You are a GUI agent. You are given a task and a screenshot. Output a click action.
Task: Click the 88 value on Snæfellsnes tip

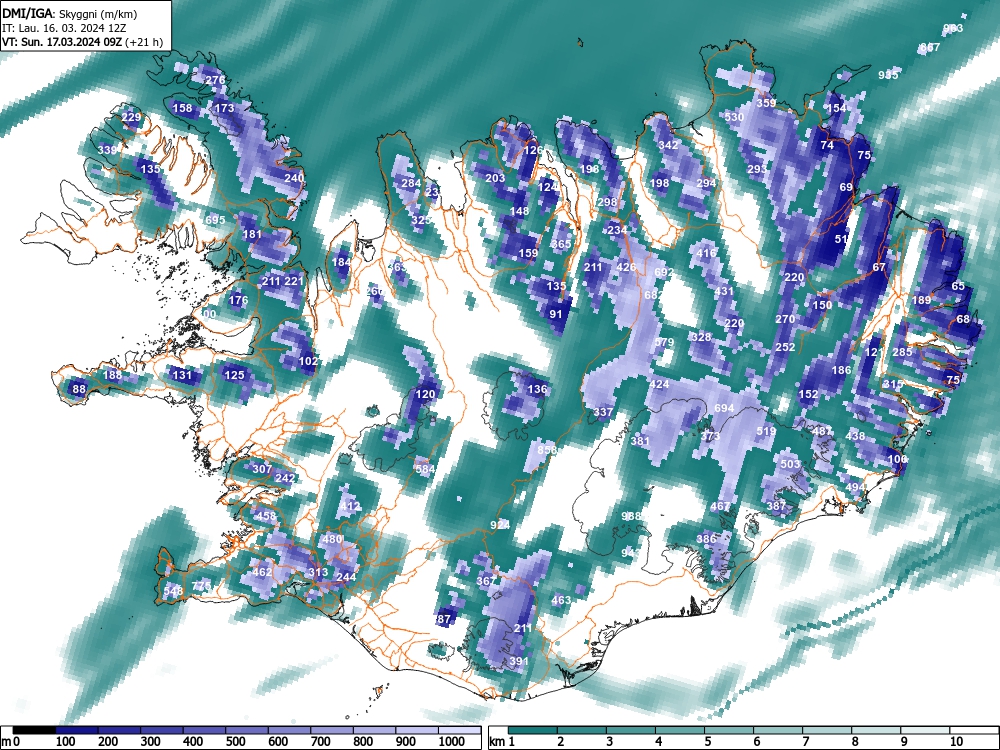coord(78,389)
